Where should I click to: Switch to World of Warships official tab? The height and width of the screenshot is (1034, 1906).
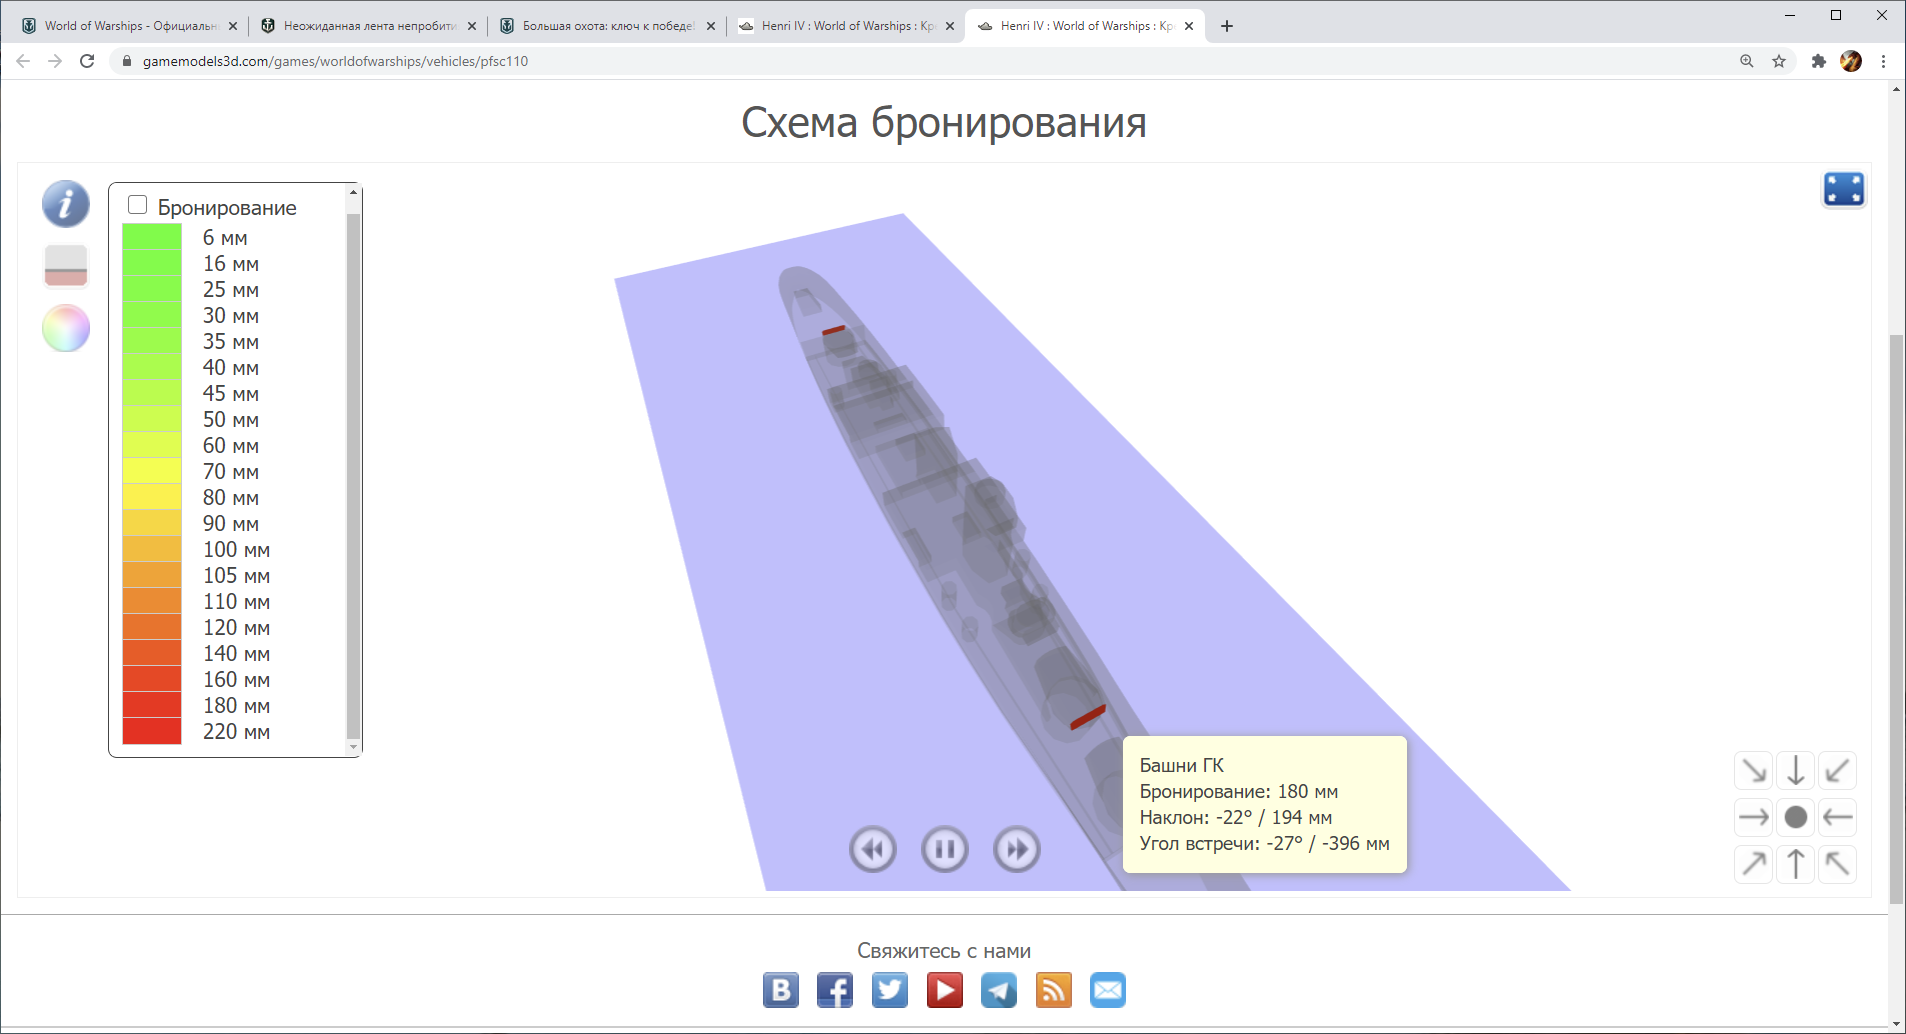[130, 26]
